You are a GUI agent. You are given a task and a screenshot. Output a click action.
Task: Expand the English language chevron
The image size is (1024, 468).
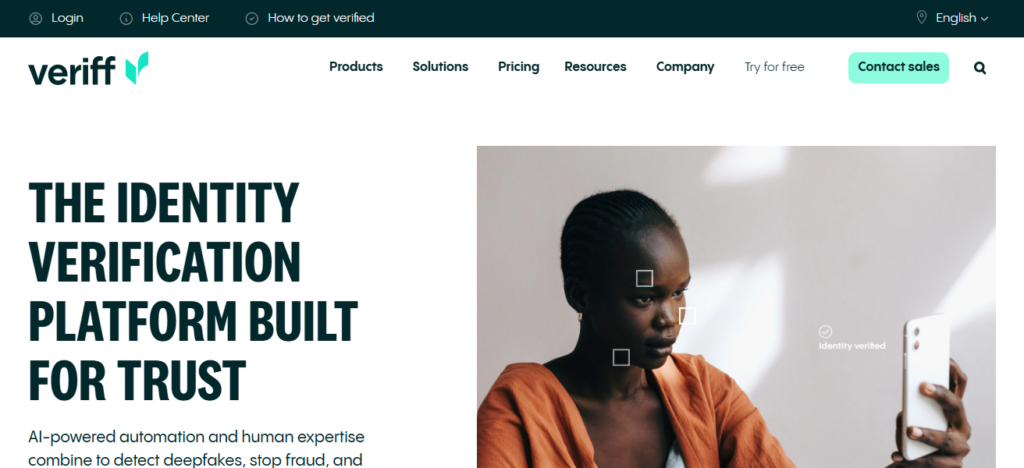click(984, 19)
